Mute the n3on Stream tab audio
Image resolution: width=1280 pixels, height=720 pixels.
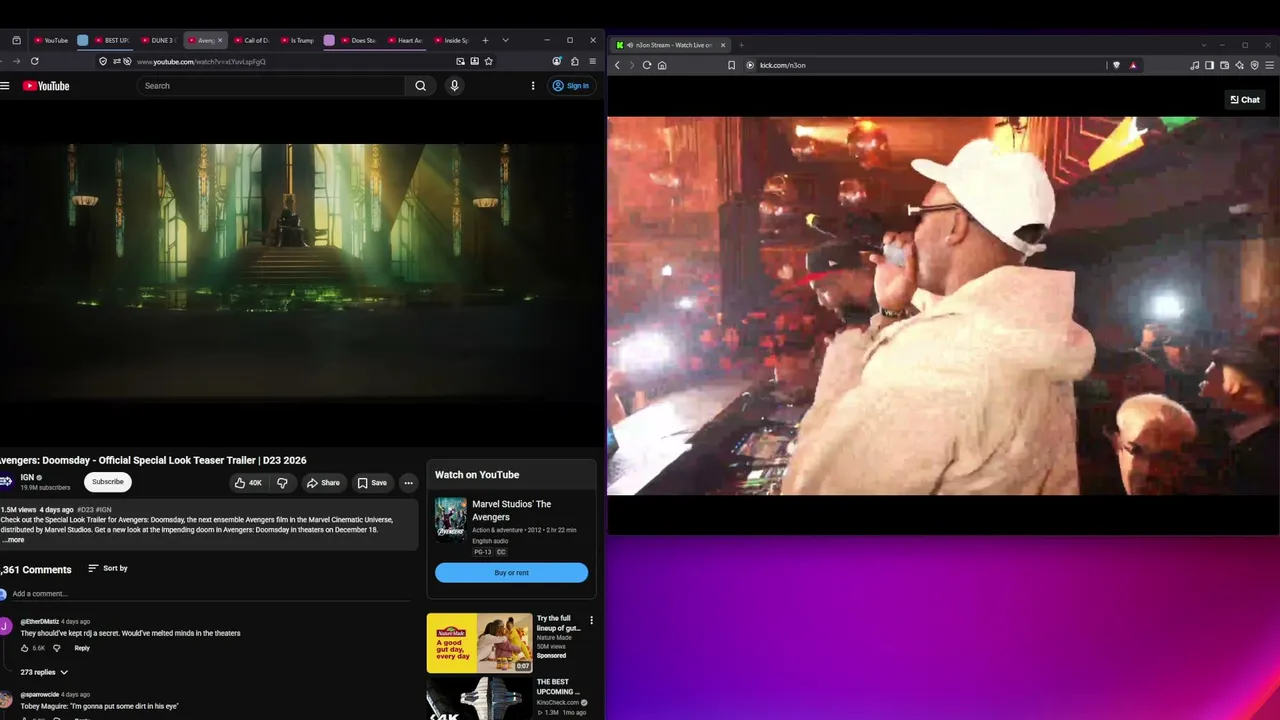pos(629,45)
